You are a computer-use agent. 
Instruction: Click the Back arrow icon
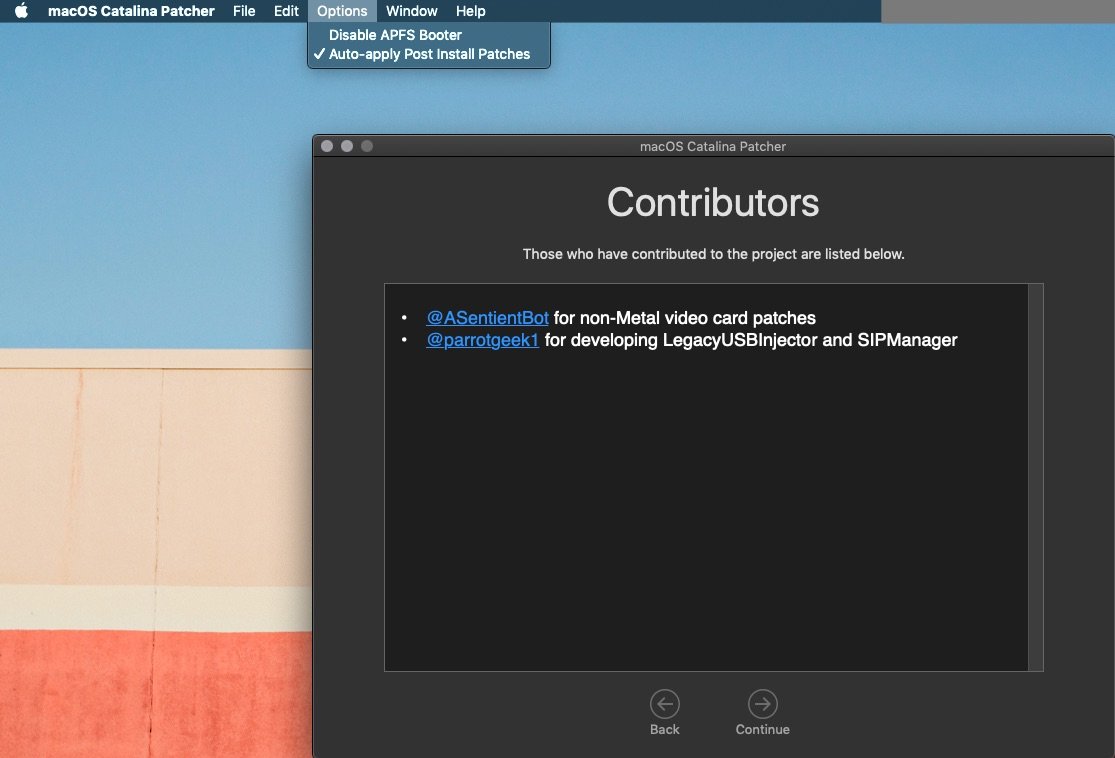click(x=665, y=704)
